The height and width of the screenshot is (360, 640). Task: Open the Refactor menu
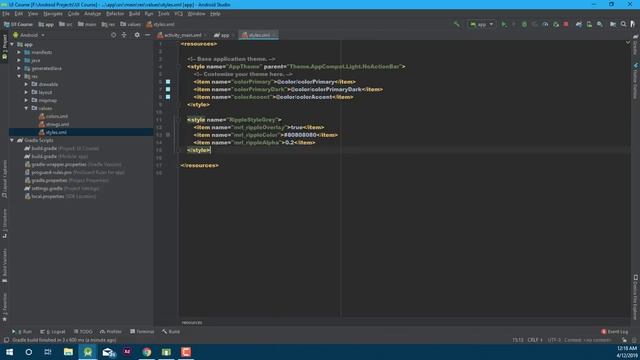[115, 13]
